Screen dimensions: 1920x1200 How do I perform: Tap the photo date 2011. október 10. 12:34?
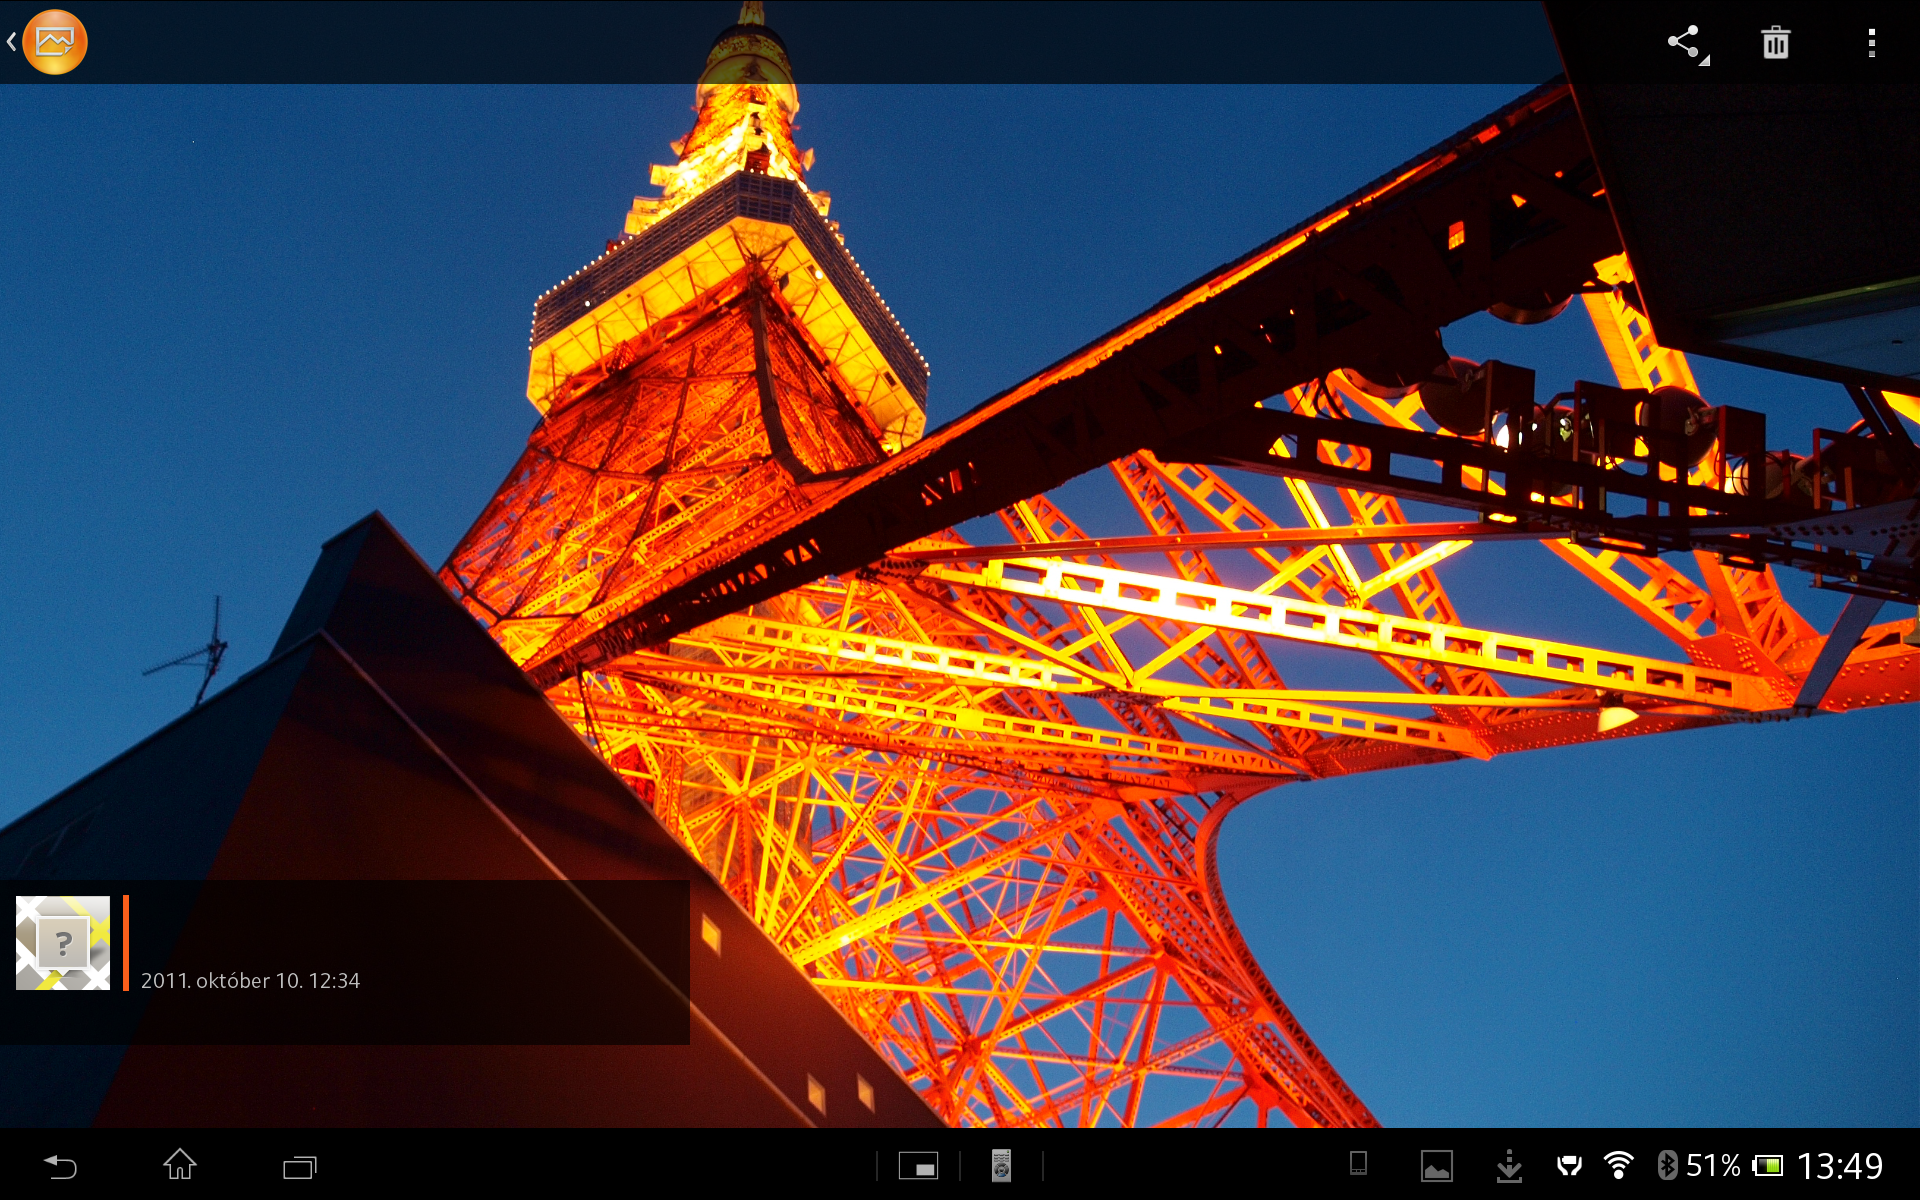coord(250,981)
